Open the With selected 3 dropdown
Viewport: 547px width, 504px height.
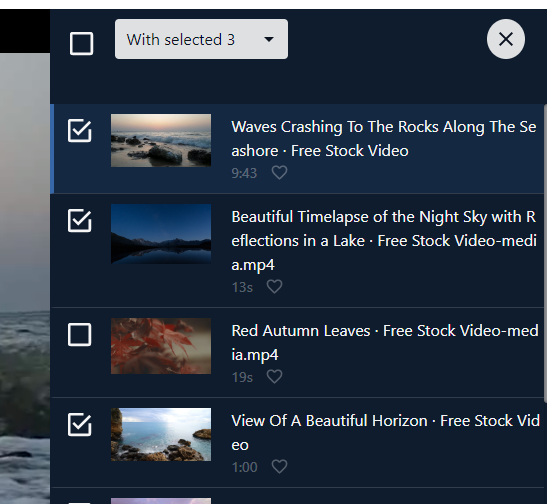click(201, 39)
